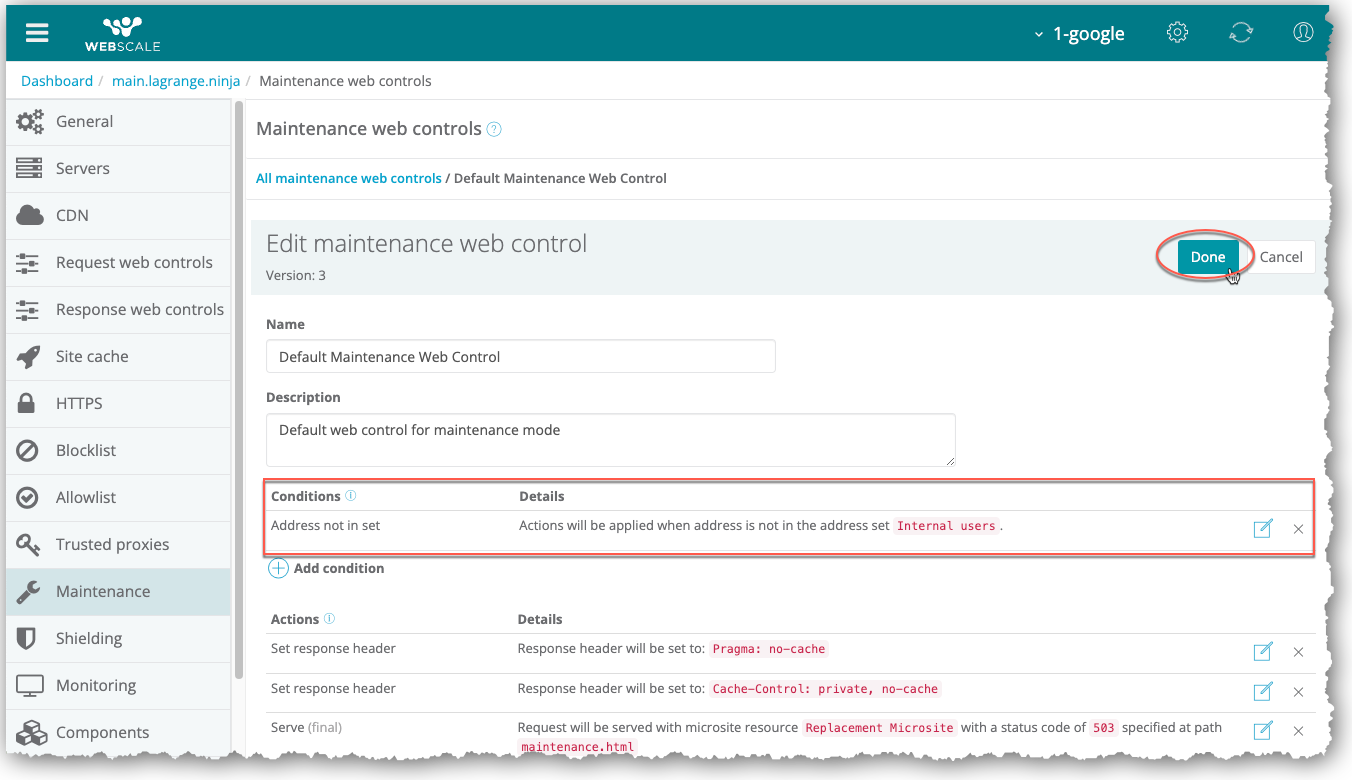Expand the 1-google account dropdown
Image resolution: width=1352 pixels, height=780 pixels.
(1079, 33)
